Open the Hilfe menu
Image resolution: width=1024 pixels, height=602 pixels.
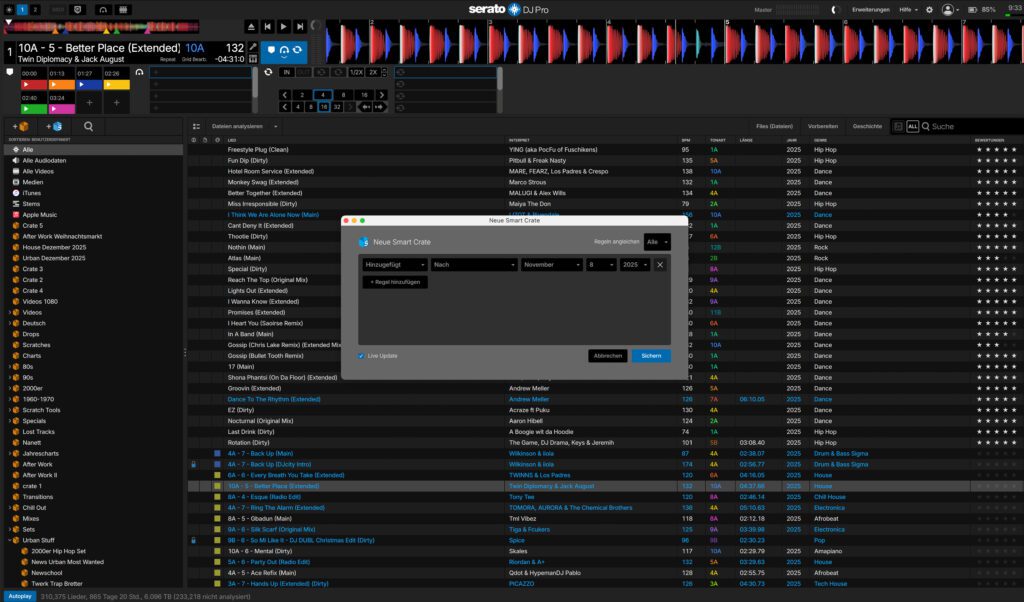coord(908,9)
